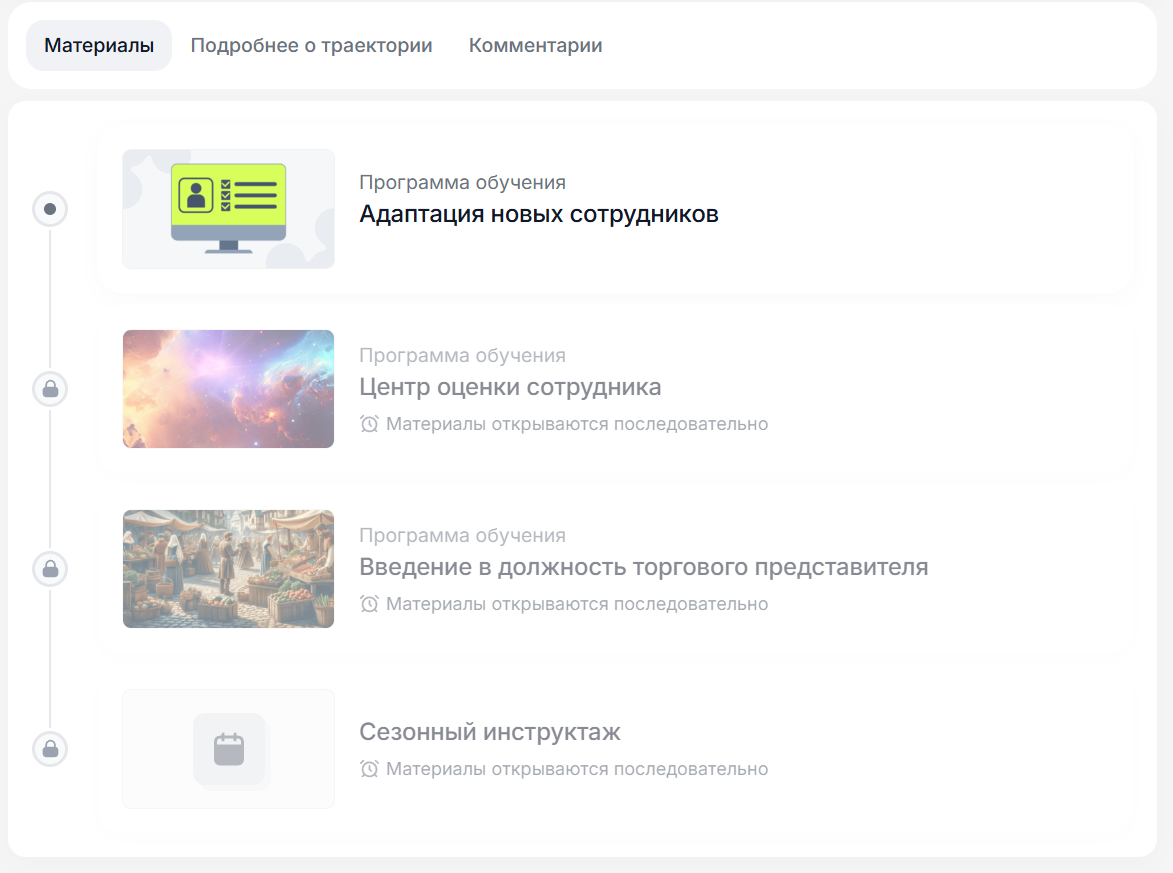Click the clock icon under Сезонный инструктаж
Screen dimensions: 1173x873
tap(369, 769)
